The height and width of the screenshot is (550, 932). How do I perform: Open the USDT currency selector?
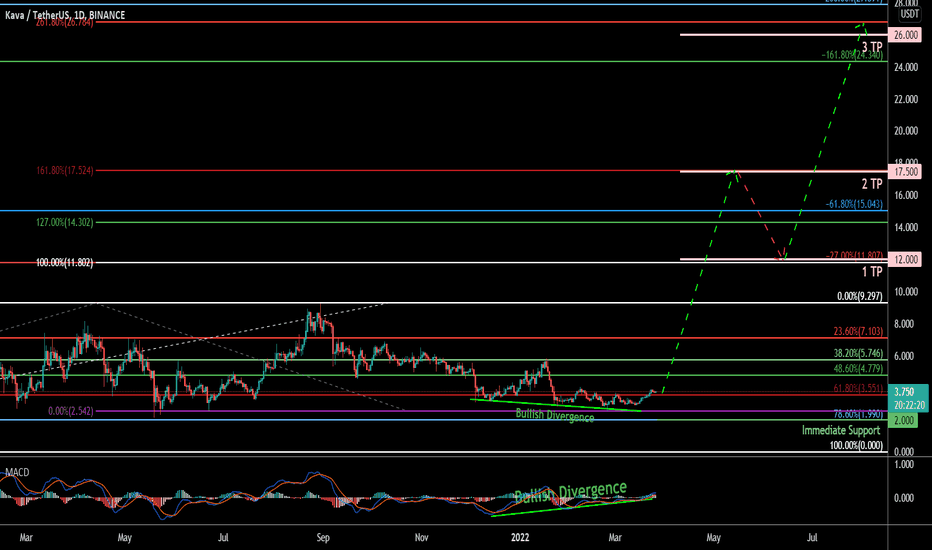point(909,14)
